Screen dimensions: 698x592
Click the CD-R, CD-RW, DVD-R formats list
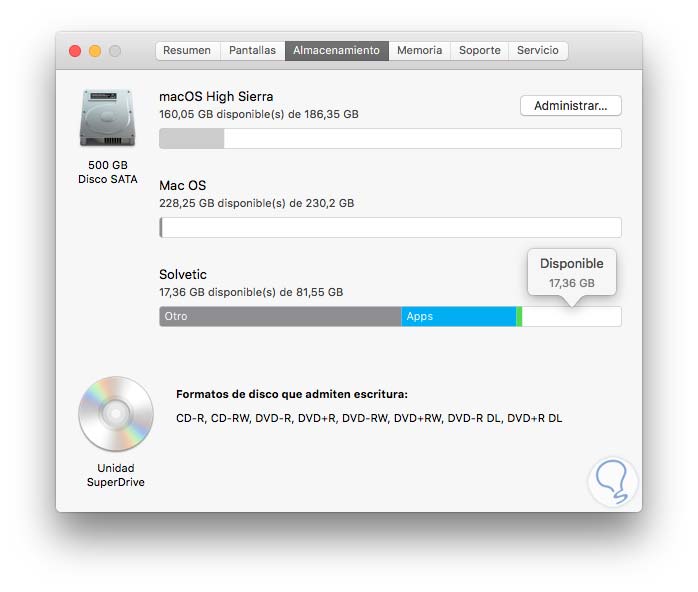369,418
